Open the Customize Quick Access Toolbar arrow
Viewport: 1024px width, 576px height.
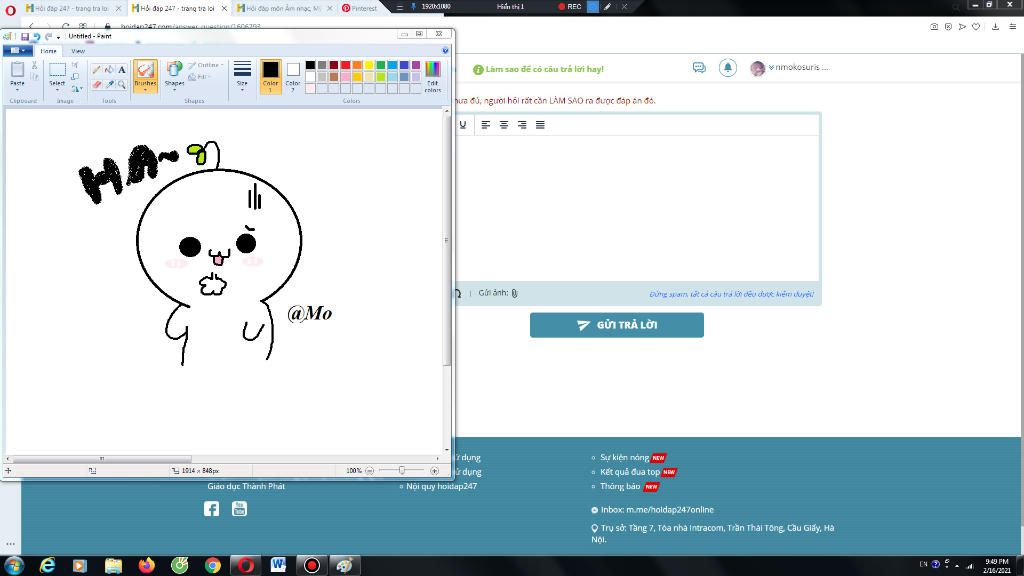[58, 37]
